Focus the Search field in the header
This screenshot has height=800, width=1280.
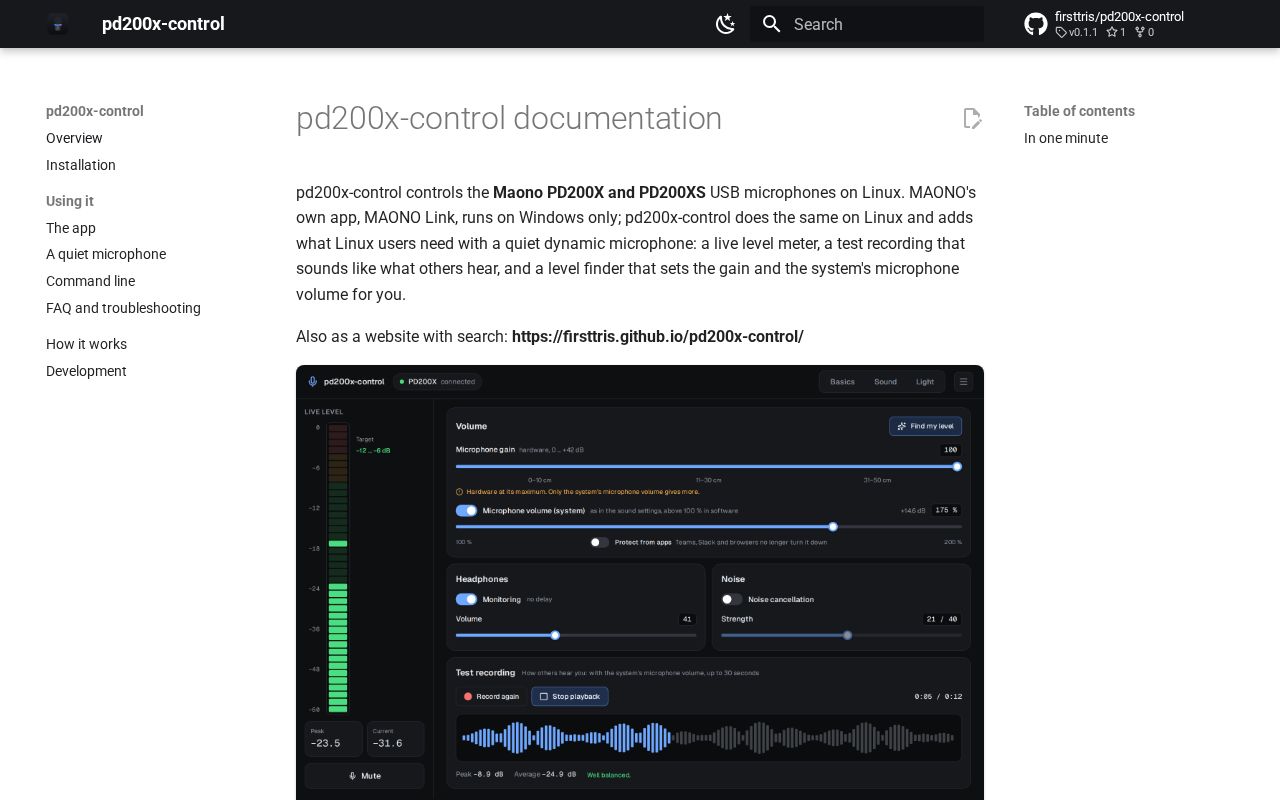click(x=867, y=24)
